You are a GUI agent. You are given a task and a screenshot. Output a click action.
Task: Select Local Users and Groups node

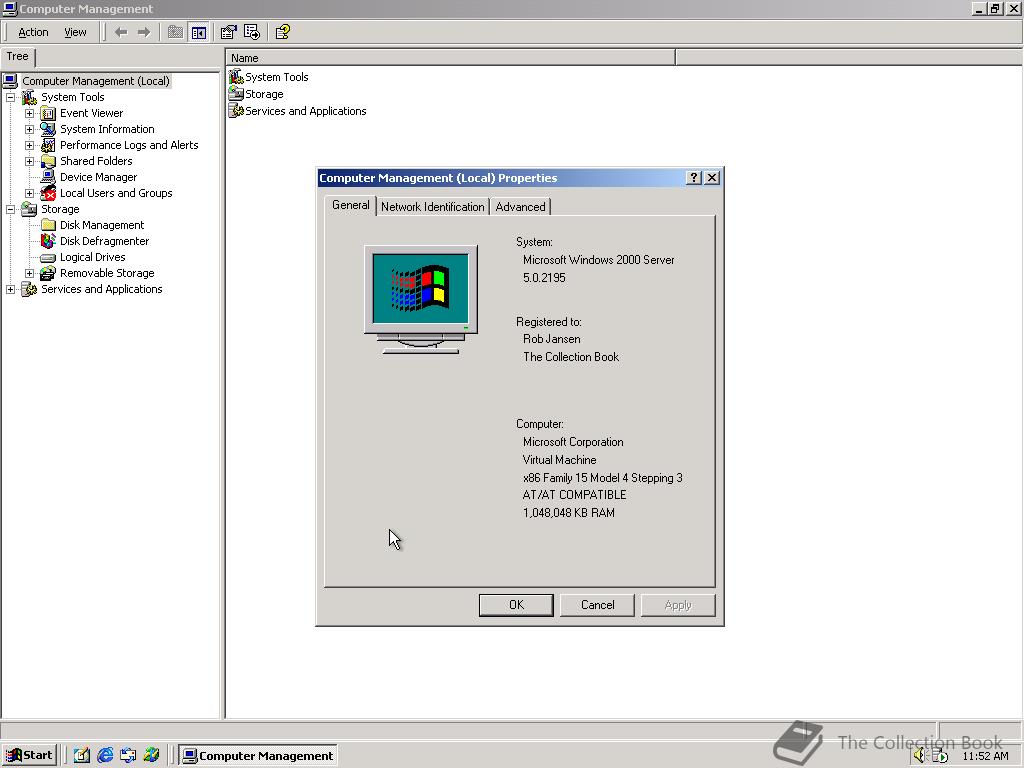116,193
